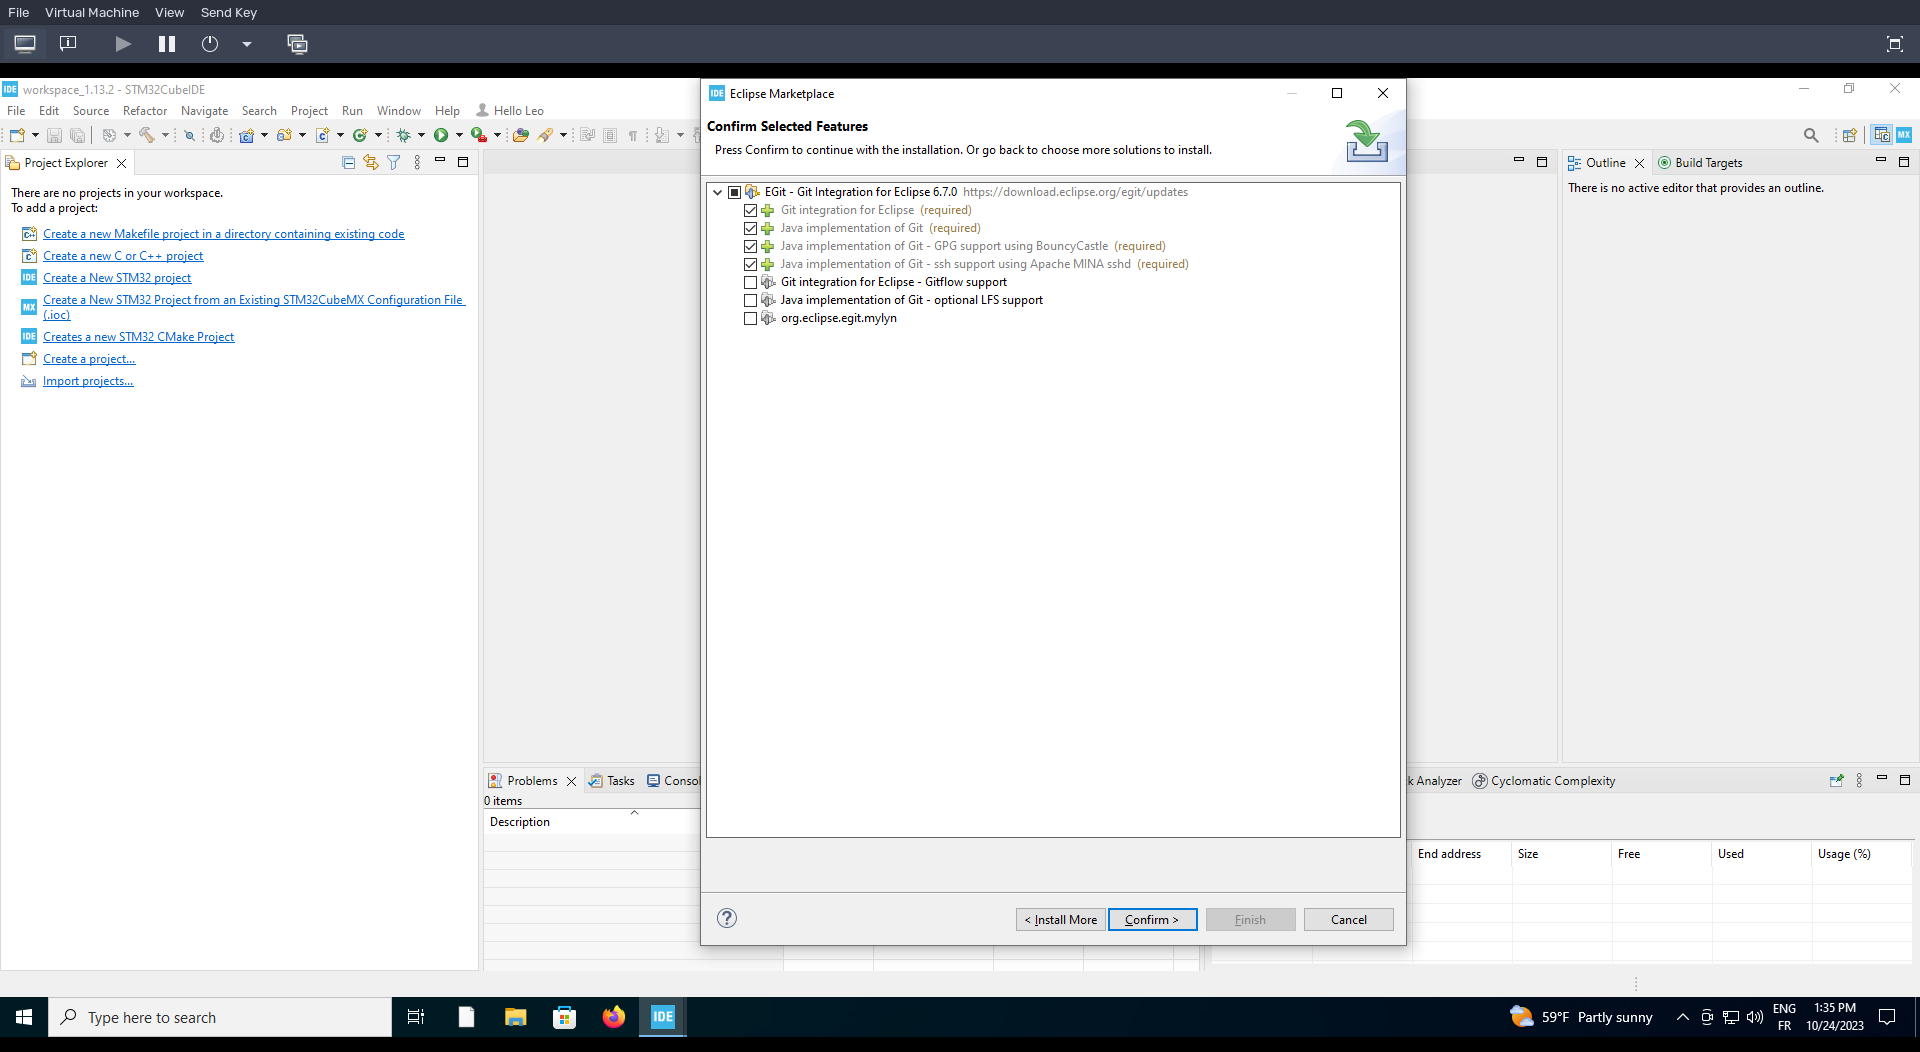Toggle Link with Editor in Project Explorer
Viewport: 1920px width, 1052px height.
371,163
